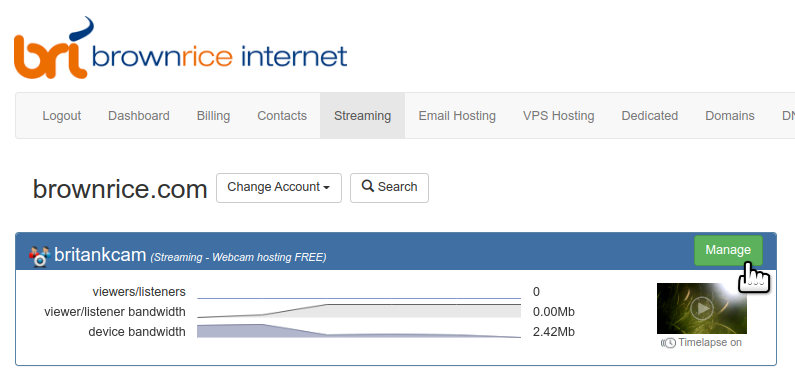Open the Contacts tab
The height and width of the screenshot is (376, 795).
pyautogui.click(x=282, y=116)
